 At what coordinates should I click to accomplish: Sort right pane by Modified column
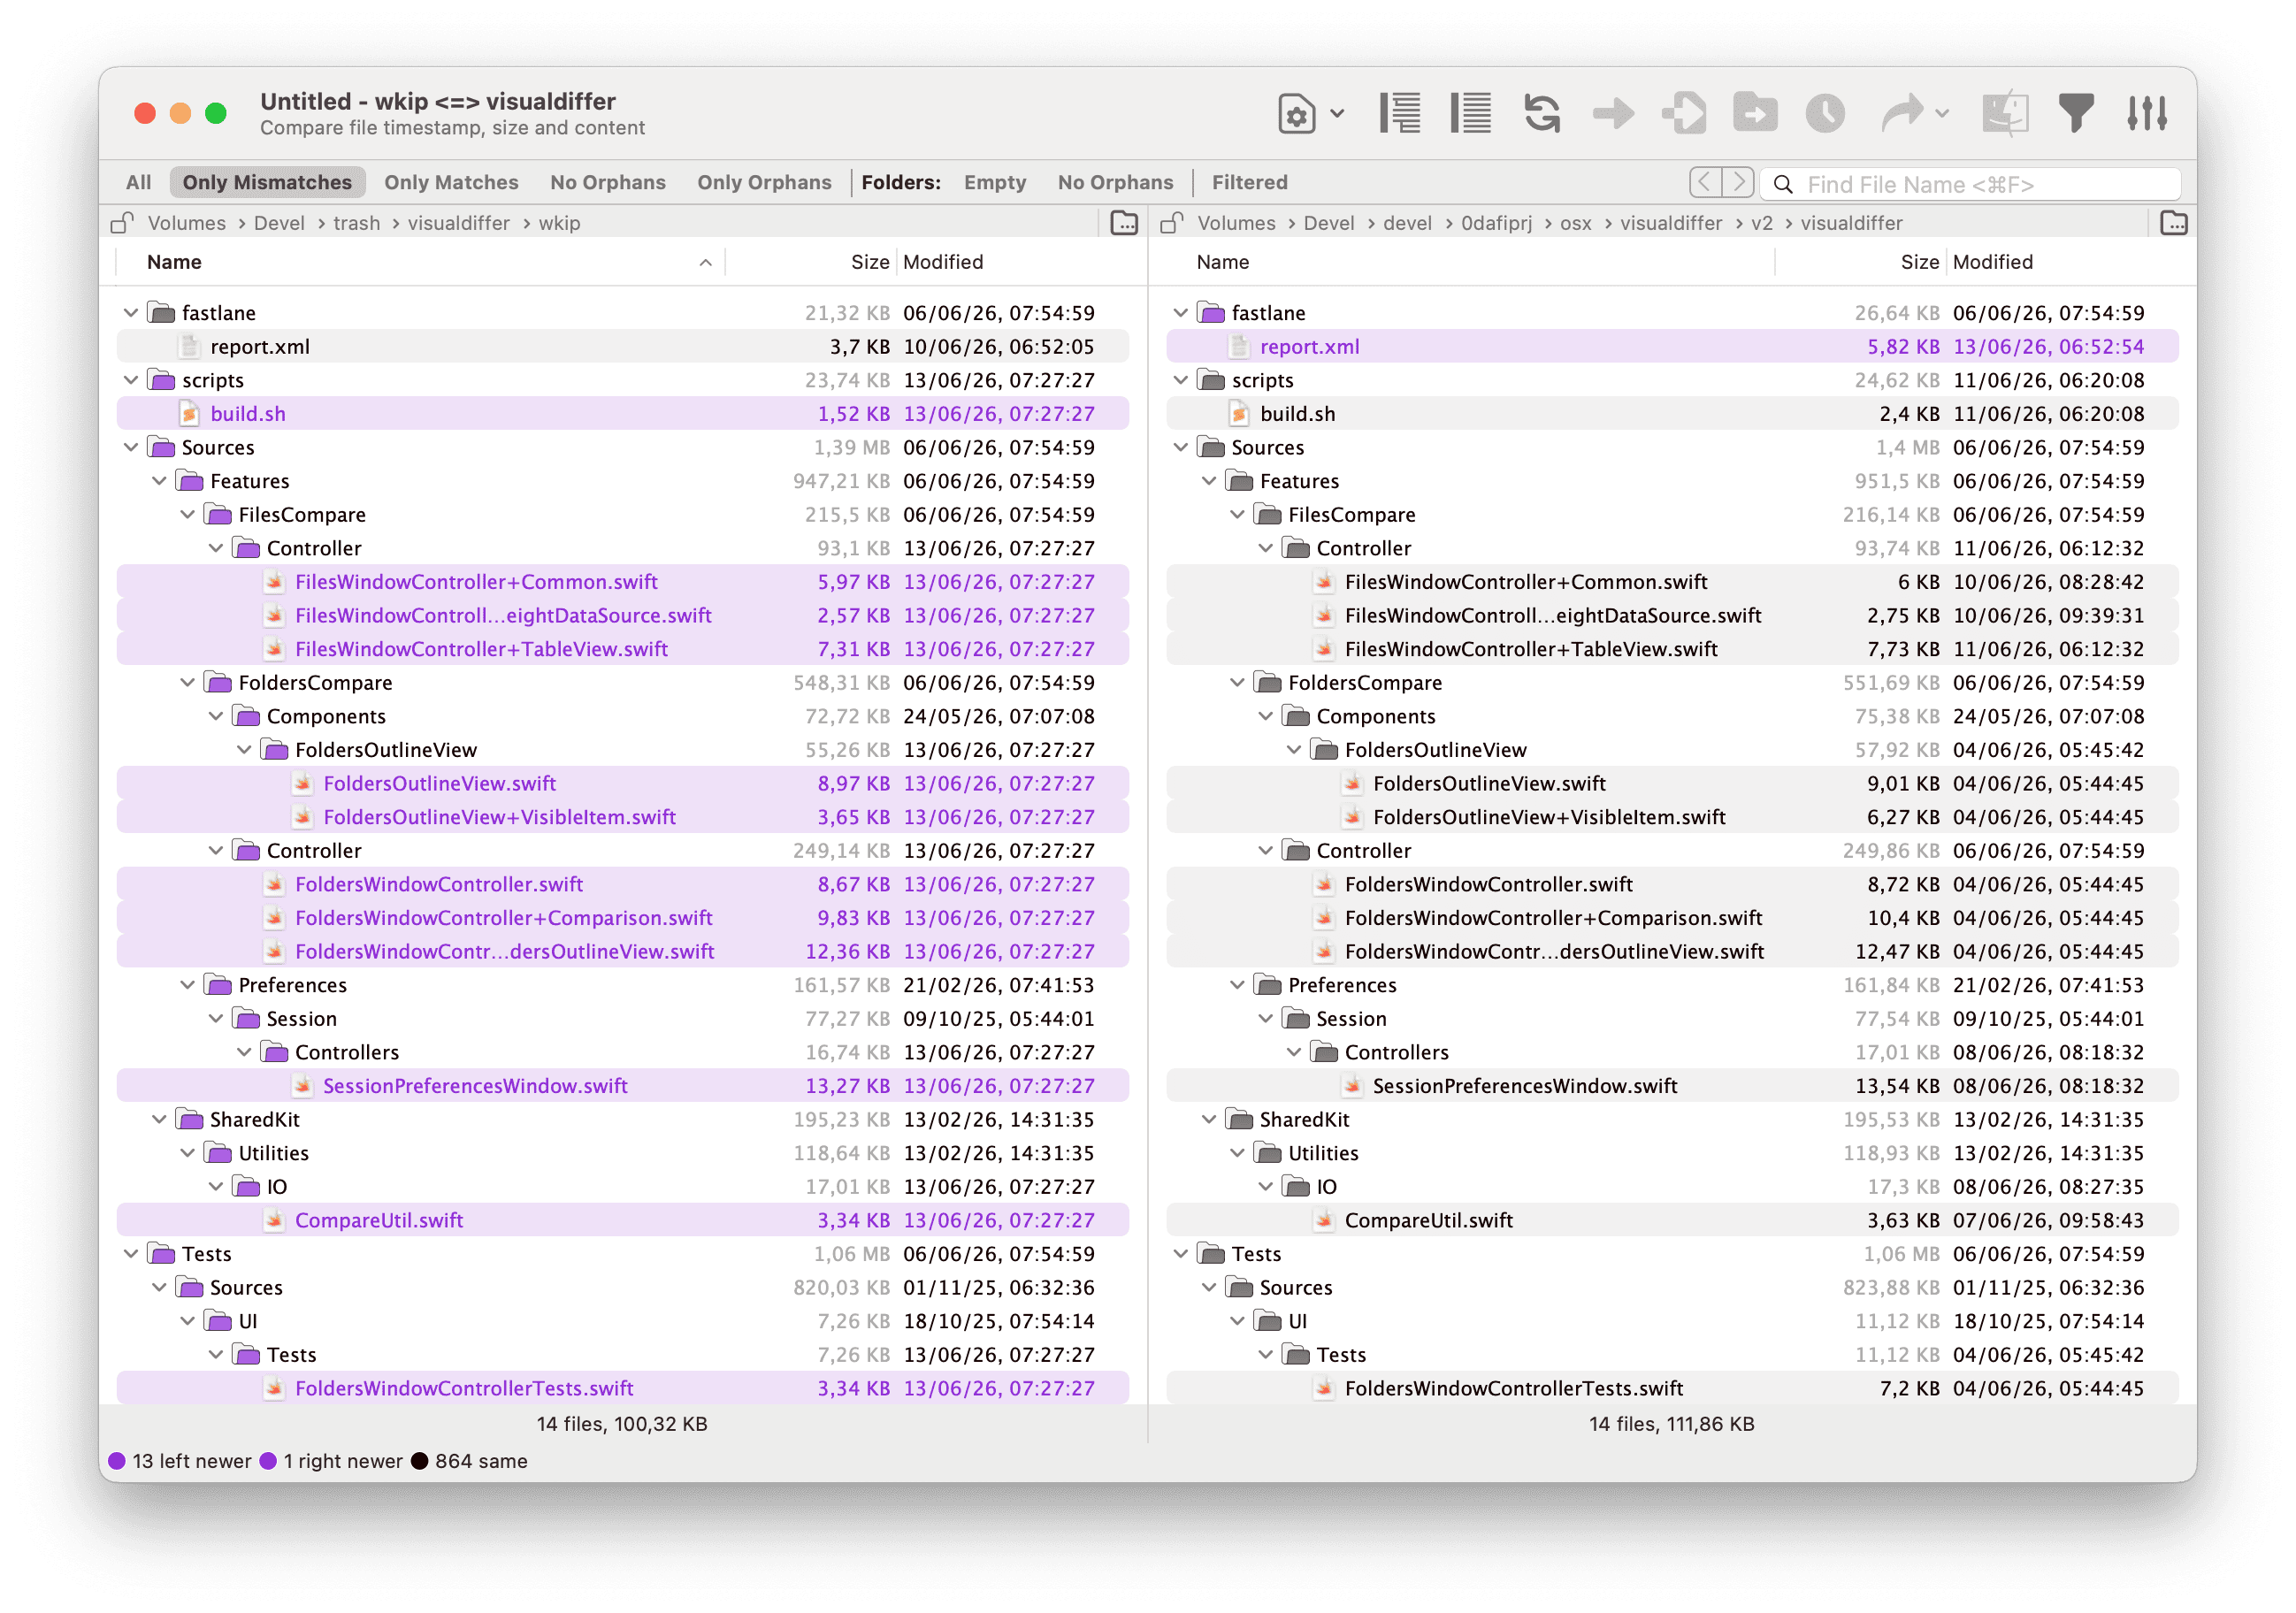tap(2068, 262)
